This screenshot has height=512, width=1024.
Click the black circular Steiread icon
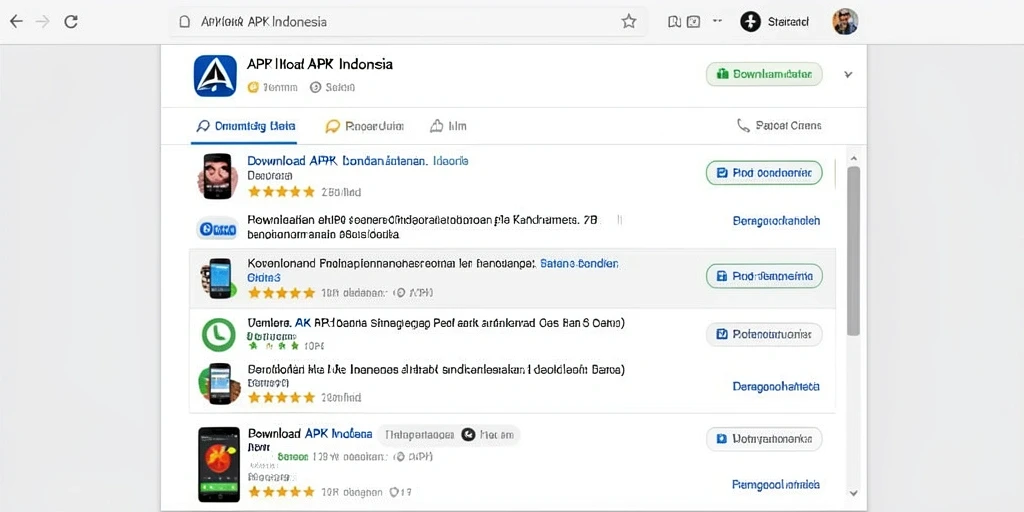750,22
